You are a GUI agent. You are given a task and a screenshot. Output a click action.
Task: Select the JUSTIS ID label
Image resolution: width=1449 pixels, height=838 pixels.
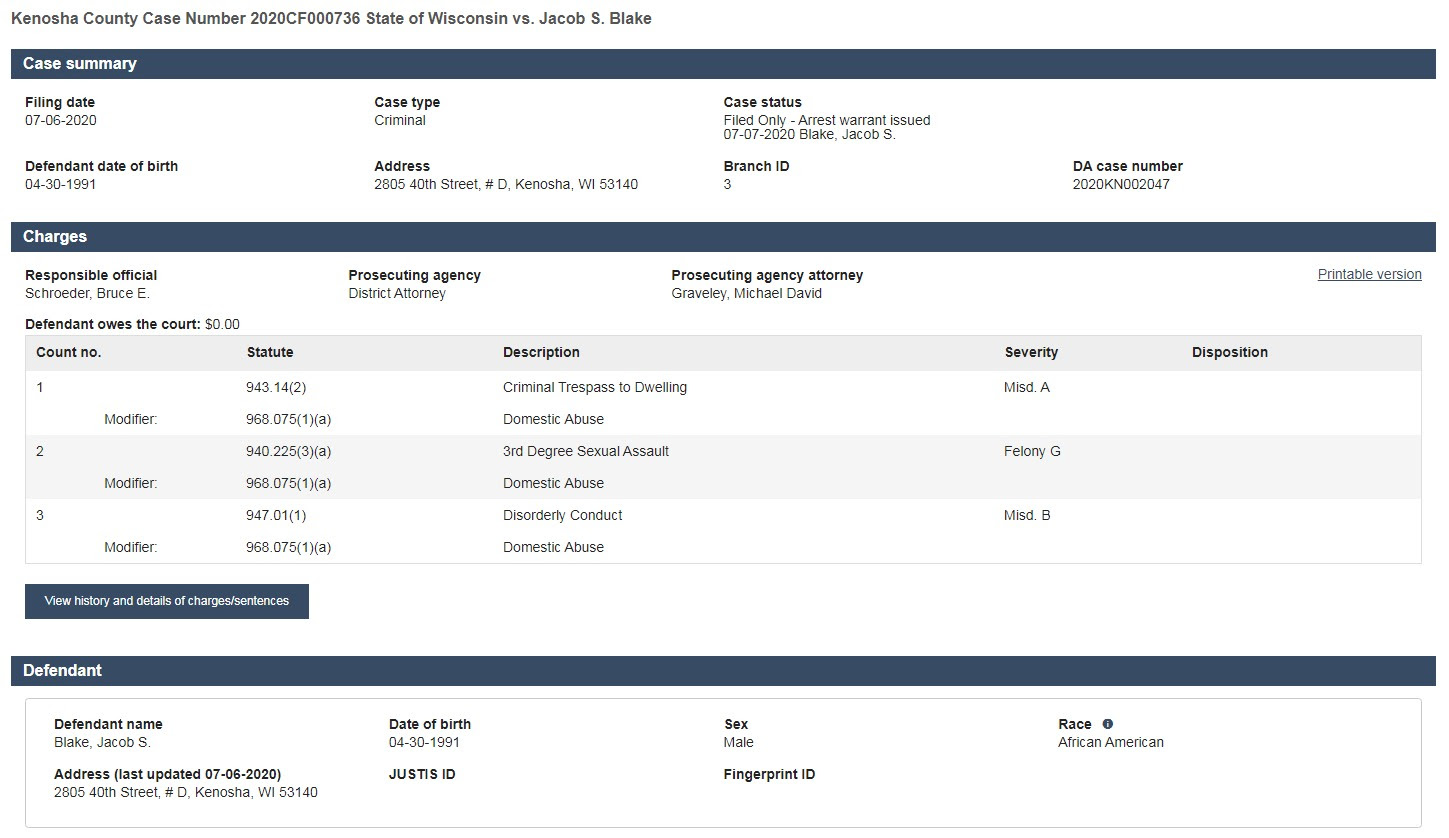422,775
